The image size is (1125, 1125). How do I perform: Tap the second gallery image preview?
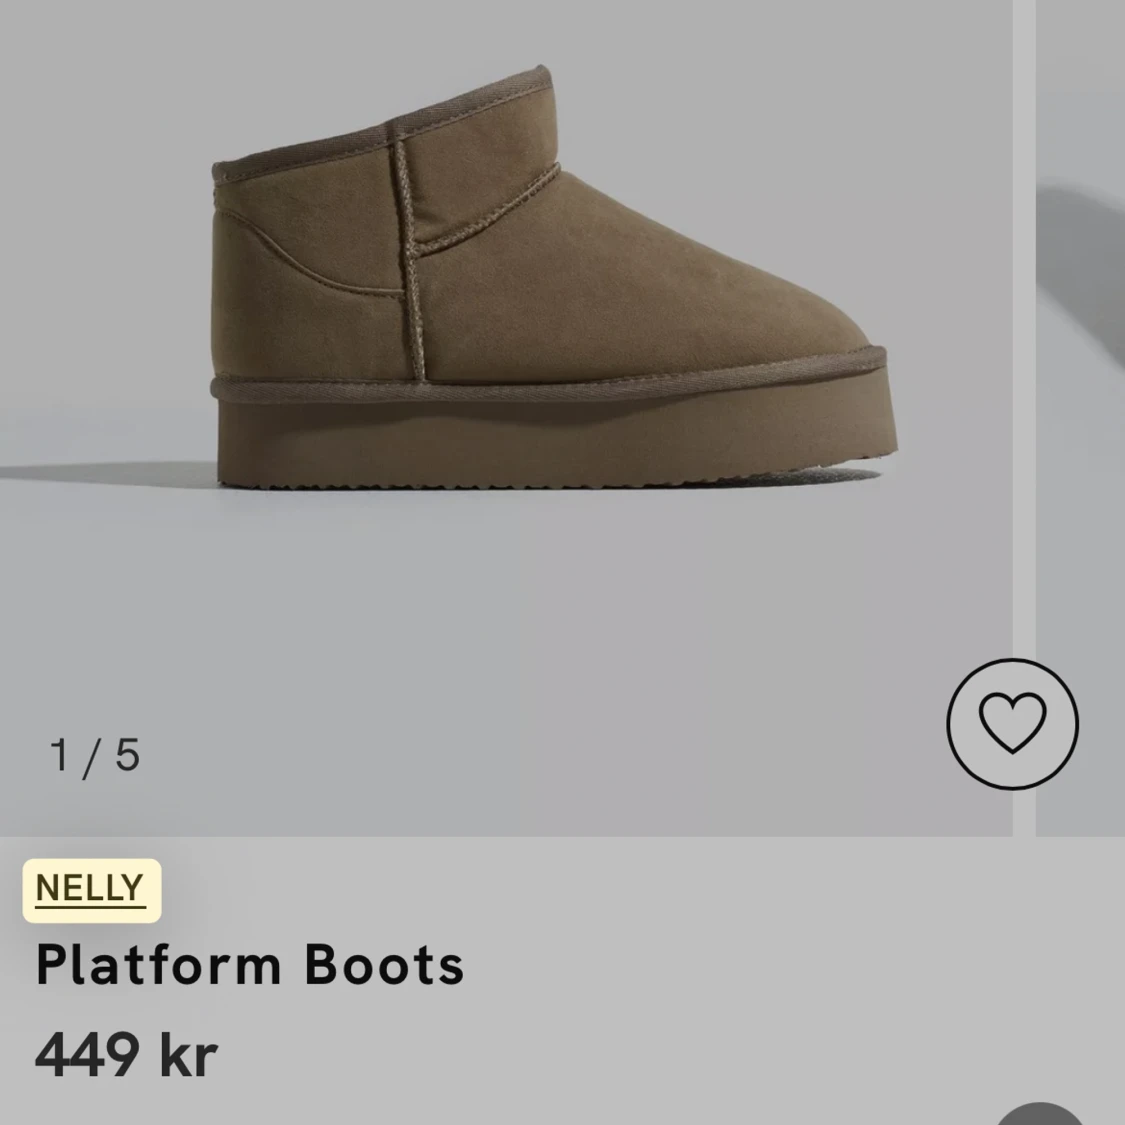[1081, 418]
